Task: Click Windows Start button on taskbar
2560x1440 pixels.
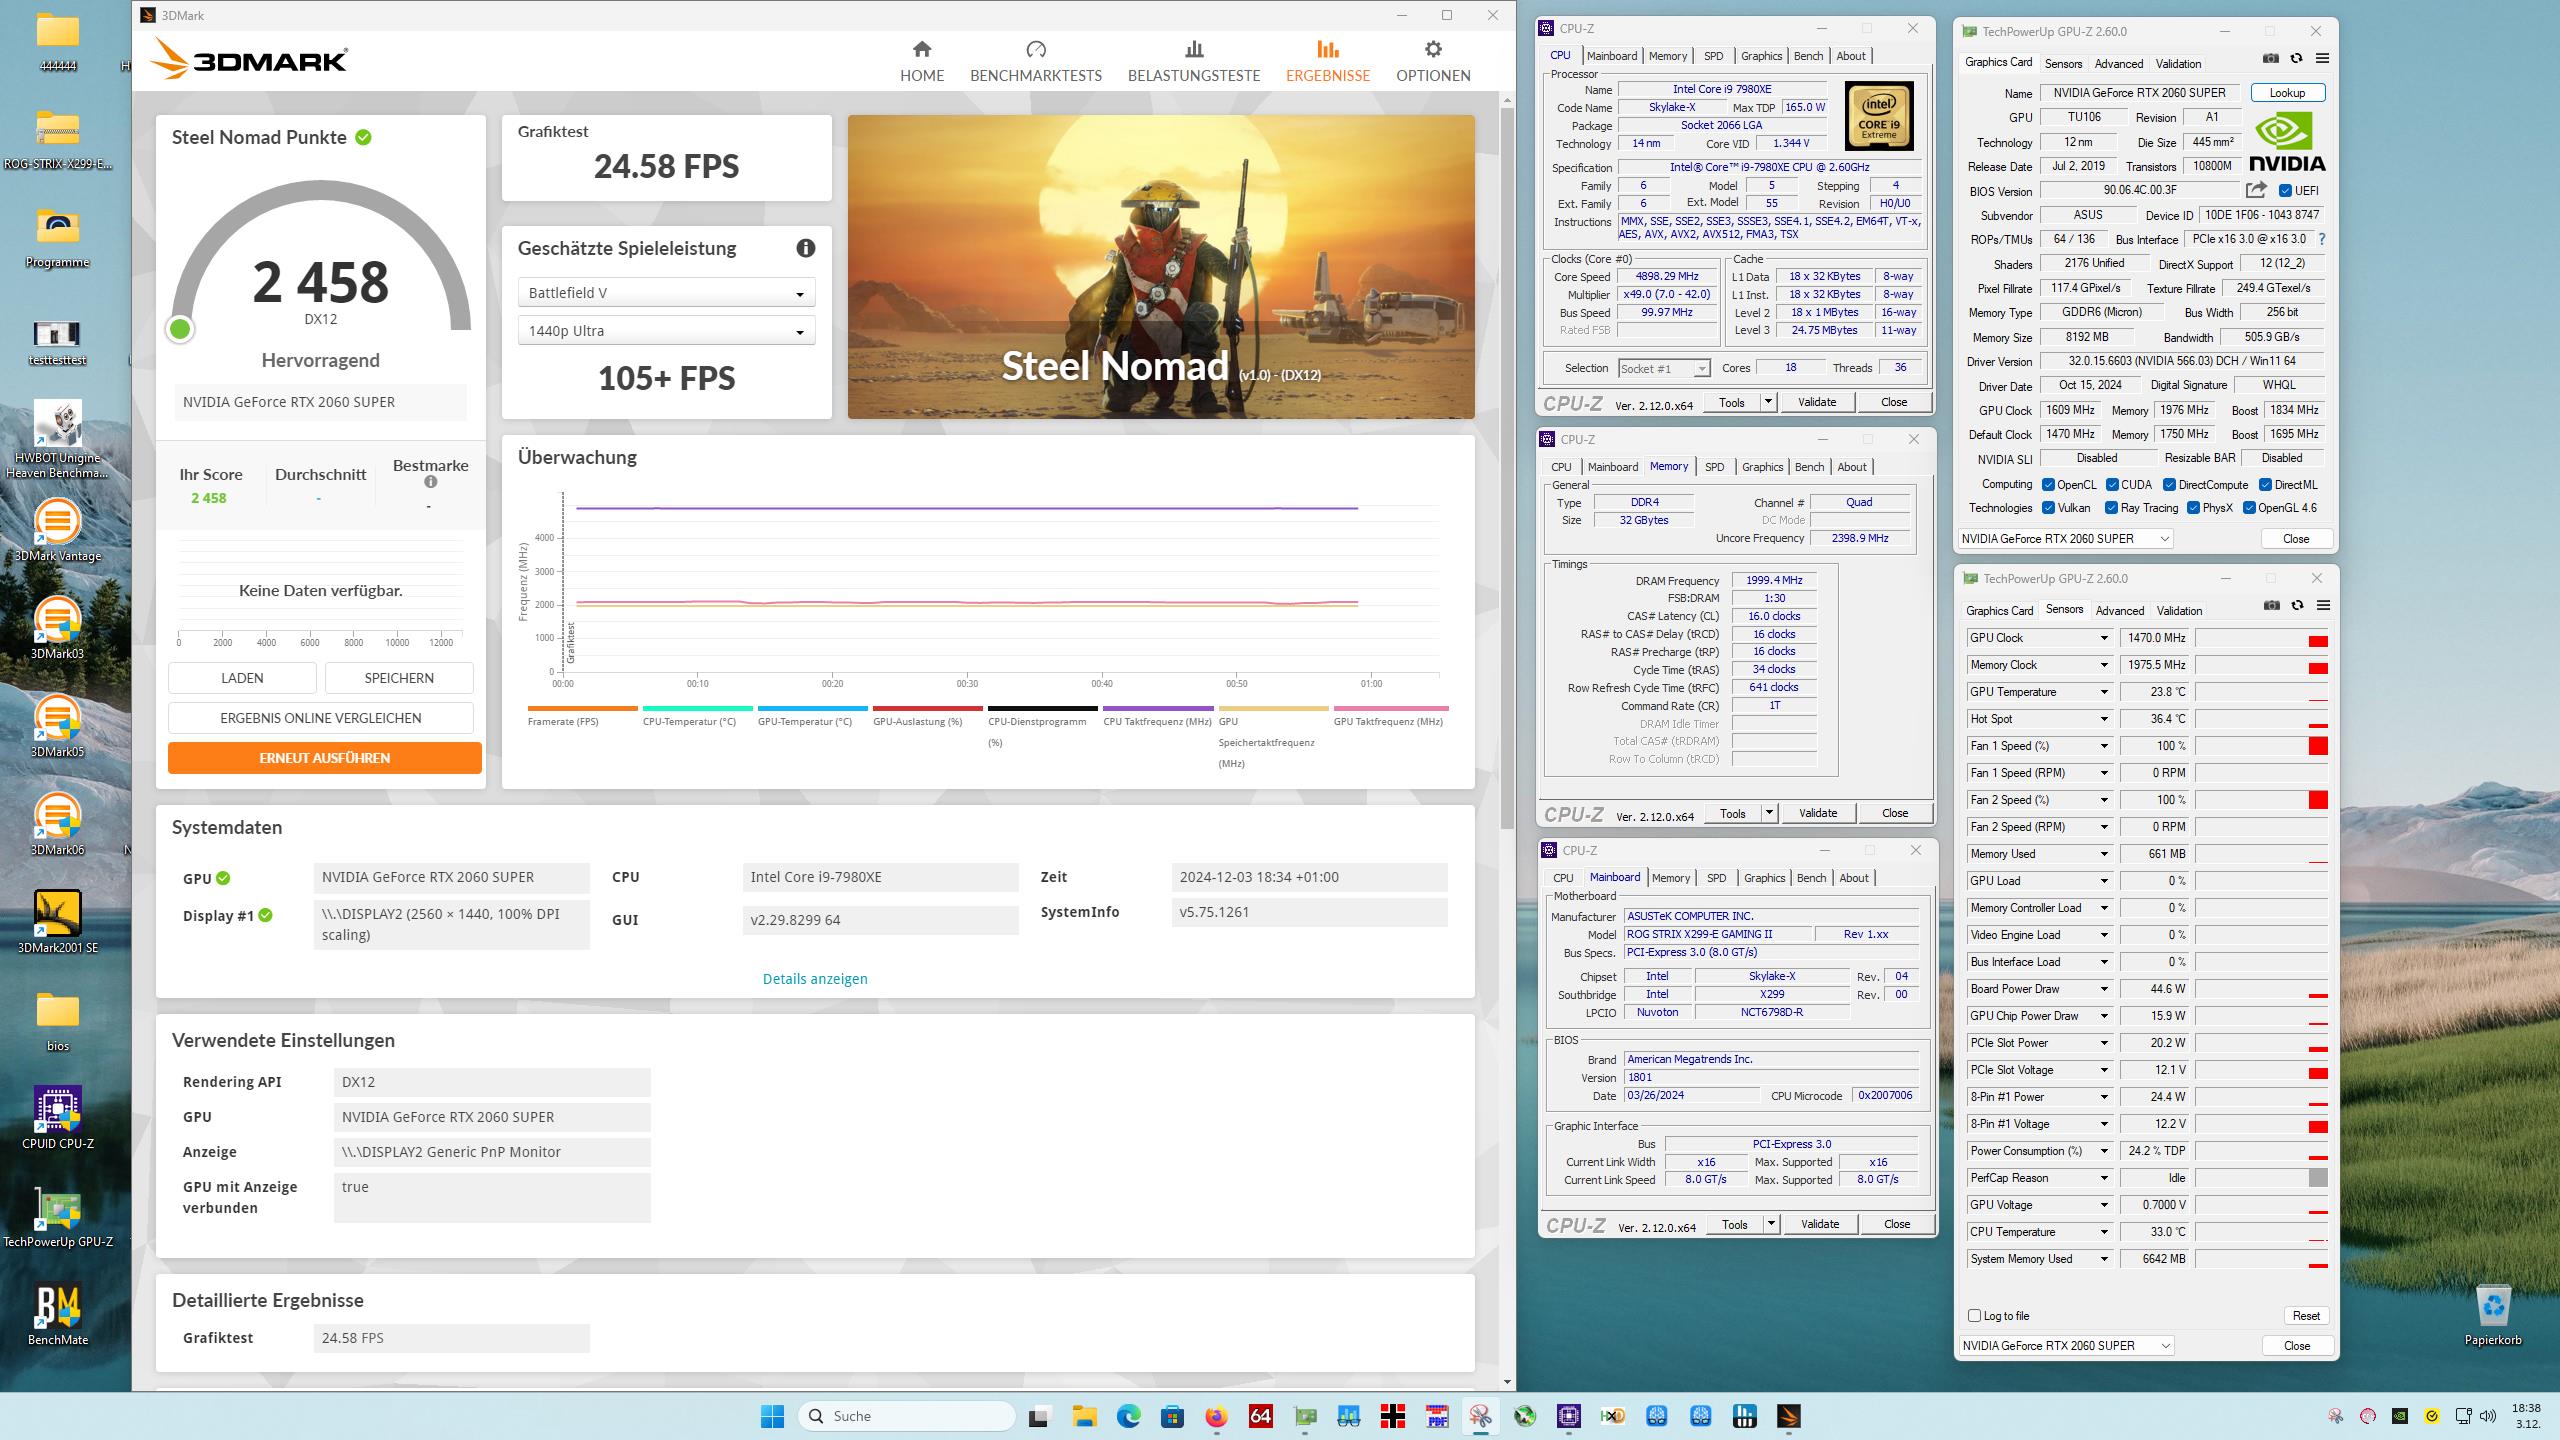Action: point(772,1416)
